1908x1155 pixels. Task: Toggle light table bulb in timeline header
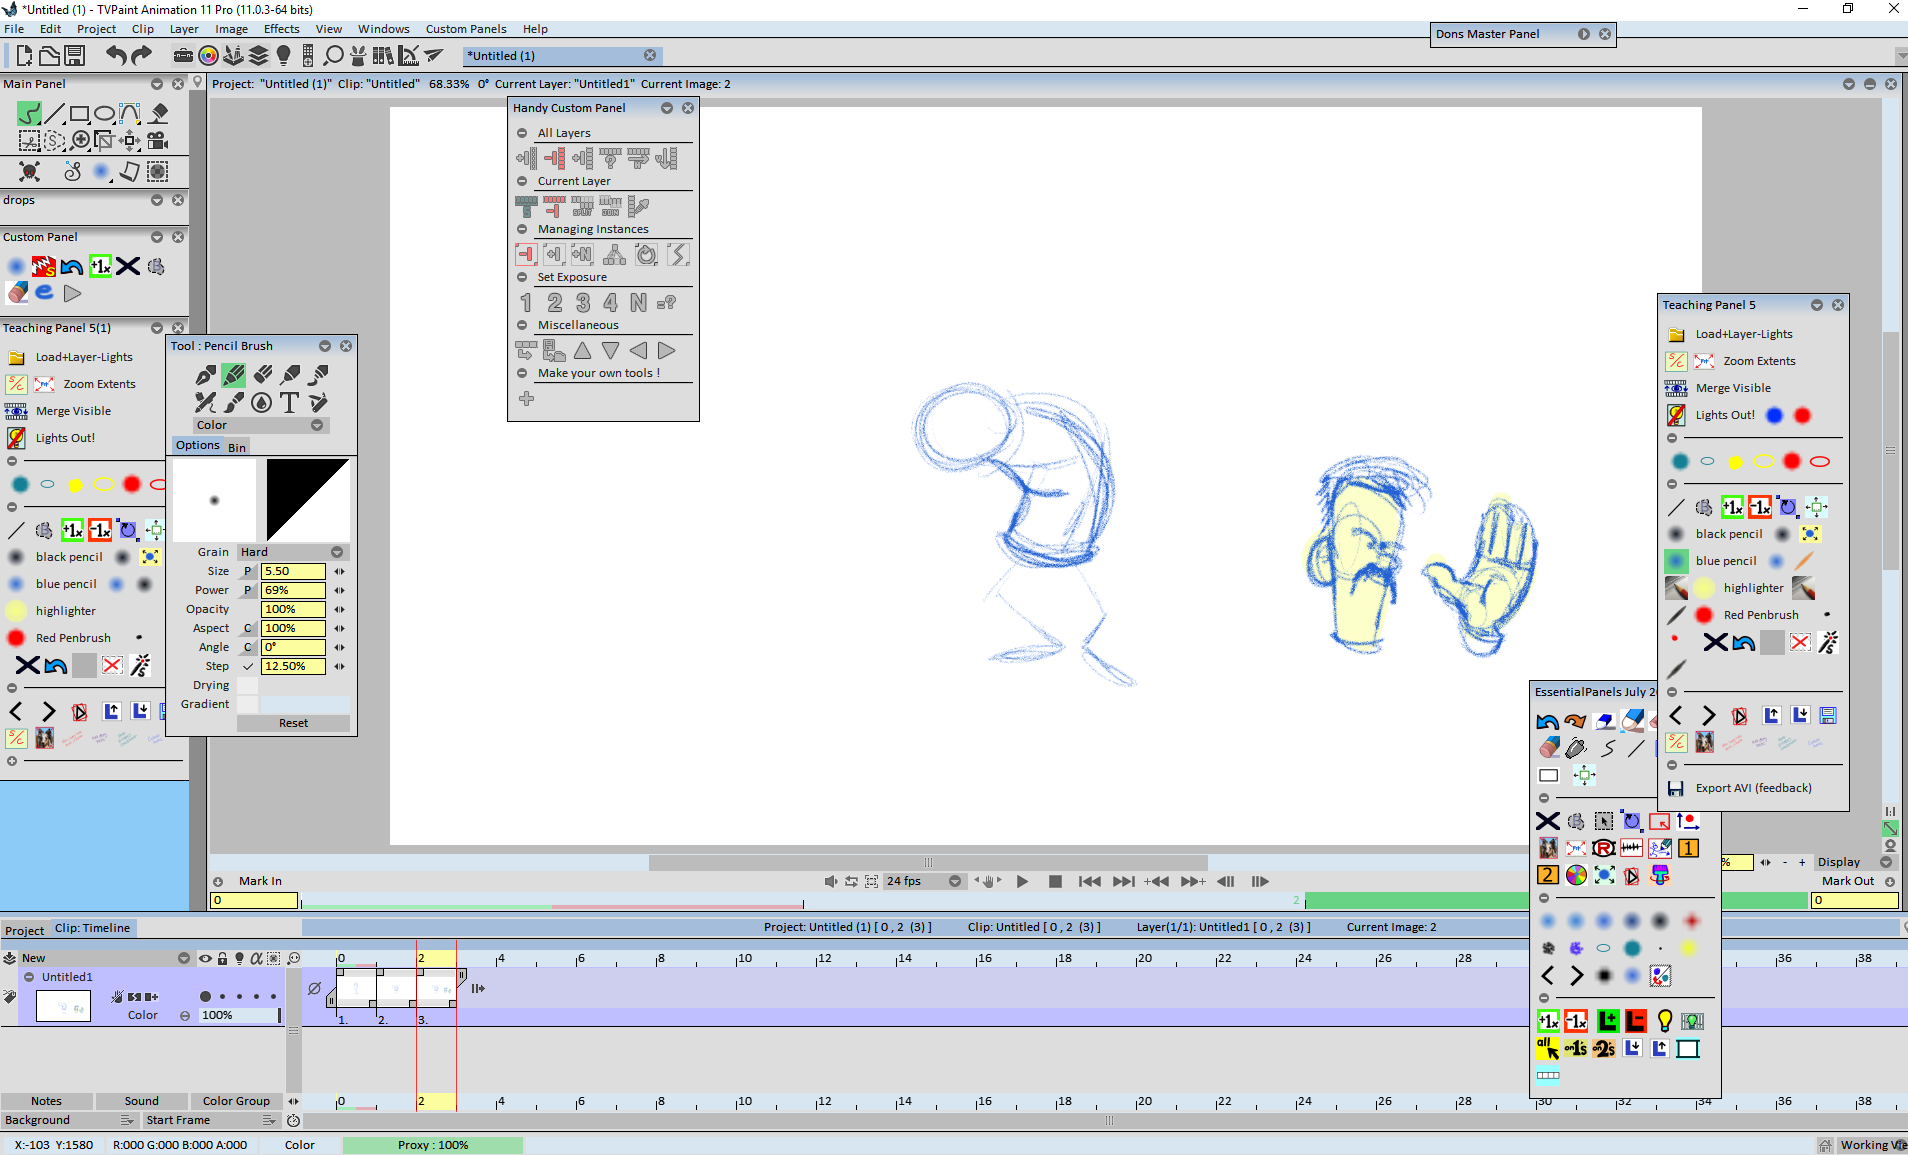pos(239,958)
